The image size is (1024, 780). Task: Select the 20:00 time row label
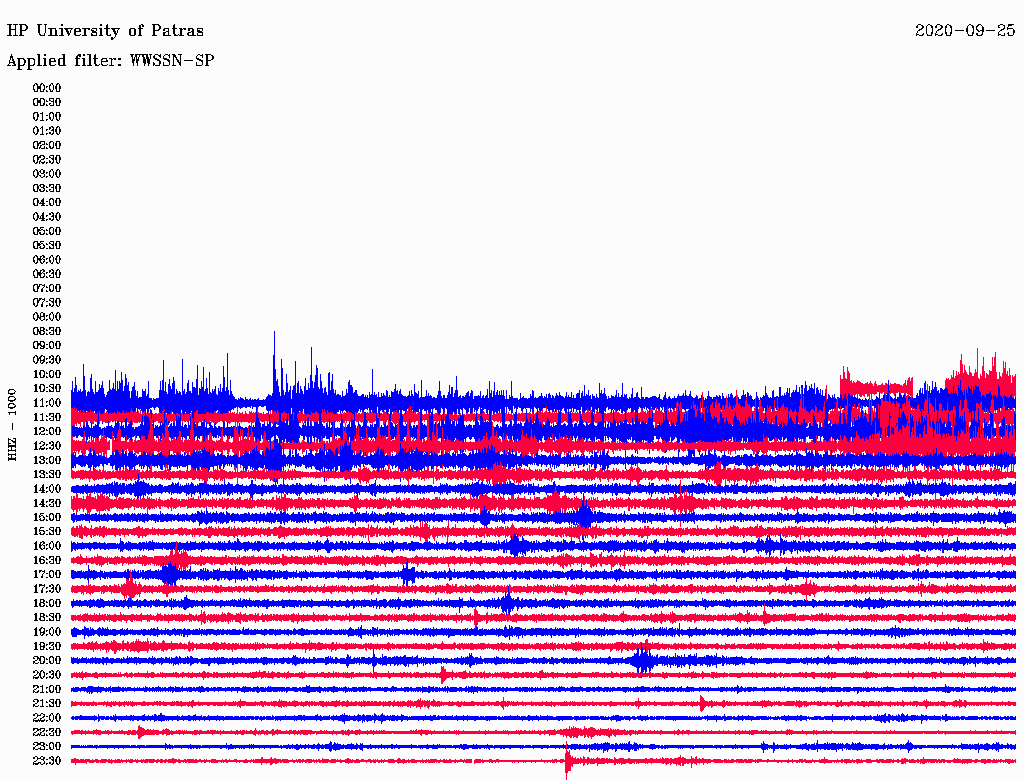(x=46, y=660)
